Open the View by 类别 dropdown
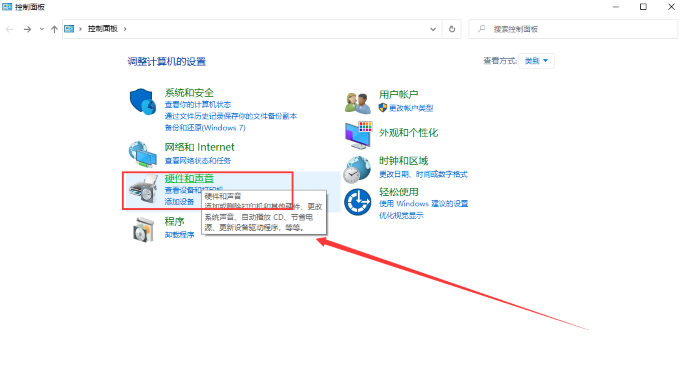Viewport: 682px width, 384px height. pyautogui.click(x=536, y=61)
